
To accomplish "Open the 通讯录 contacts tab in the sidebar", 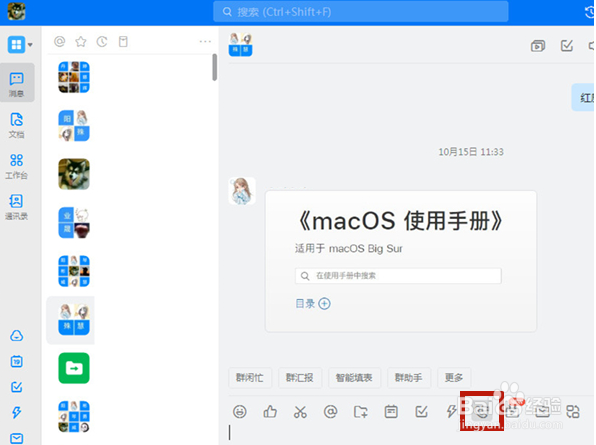I will [x=17, y=207].
